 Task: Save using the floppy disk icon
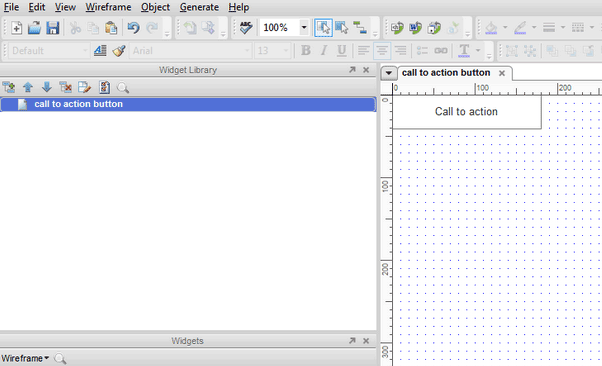[53, 28]
